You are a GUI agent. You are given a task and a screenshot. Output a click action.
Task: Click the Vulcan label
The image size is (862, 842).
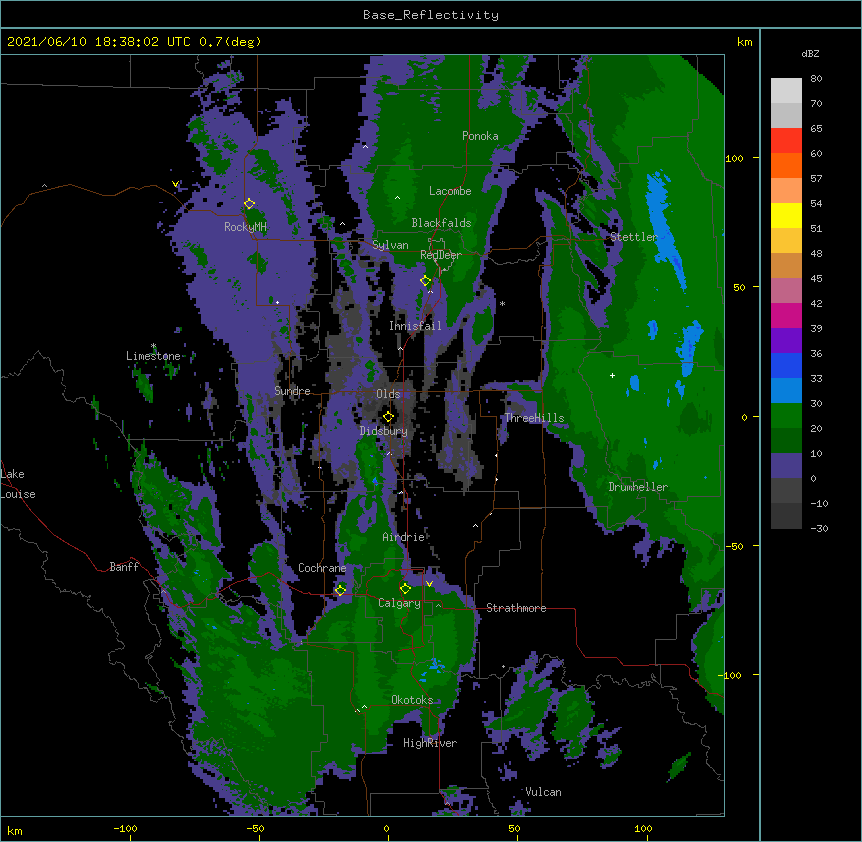tap(543, 792)
